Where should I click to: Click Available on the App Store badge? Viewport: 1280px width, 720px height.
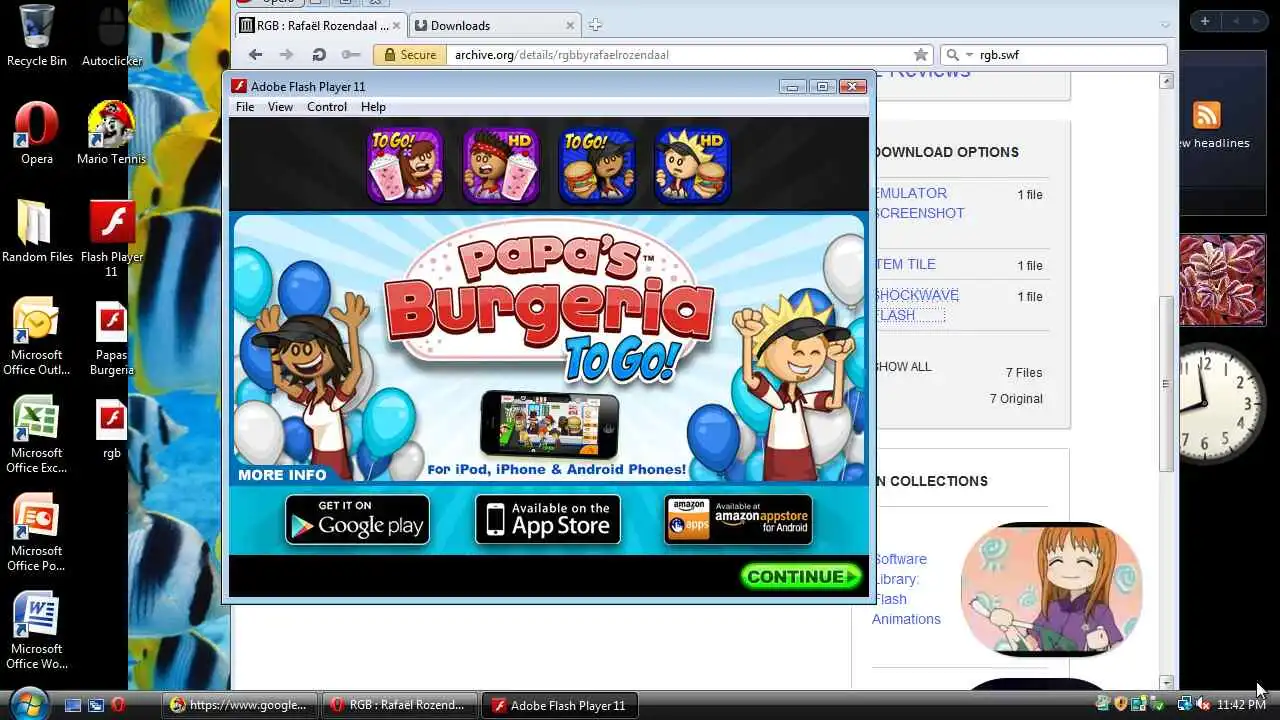coord(548,520)
